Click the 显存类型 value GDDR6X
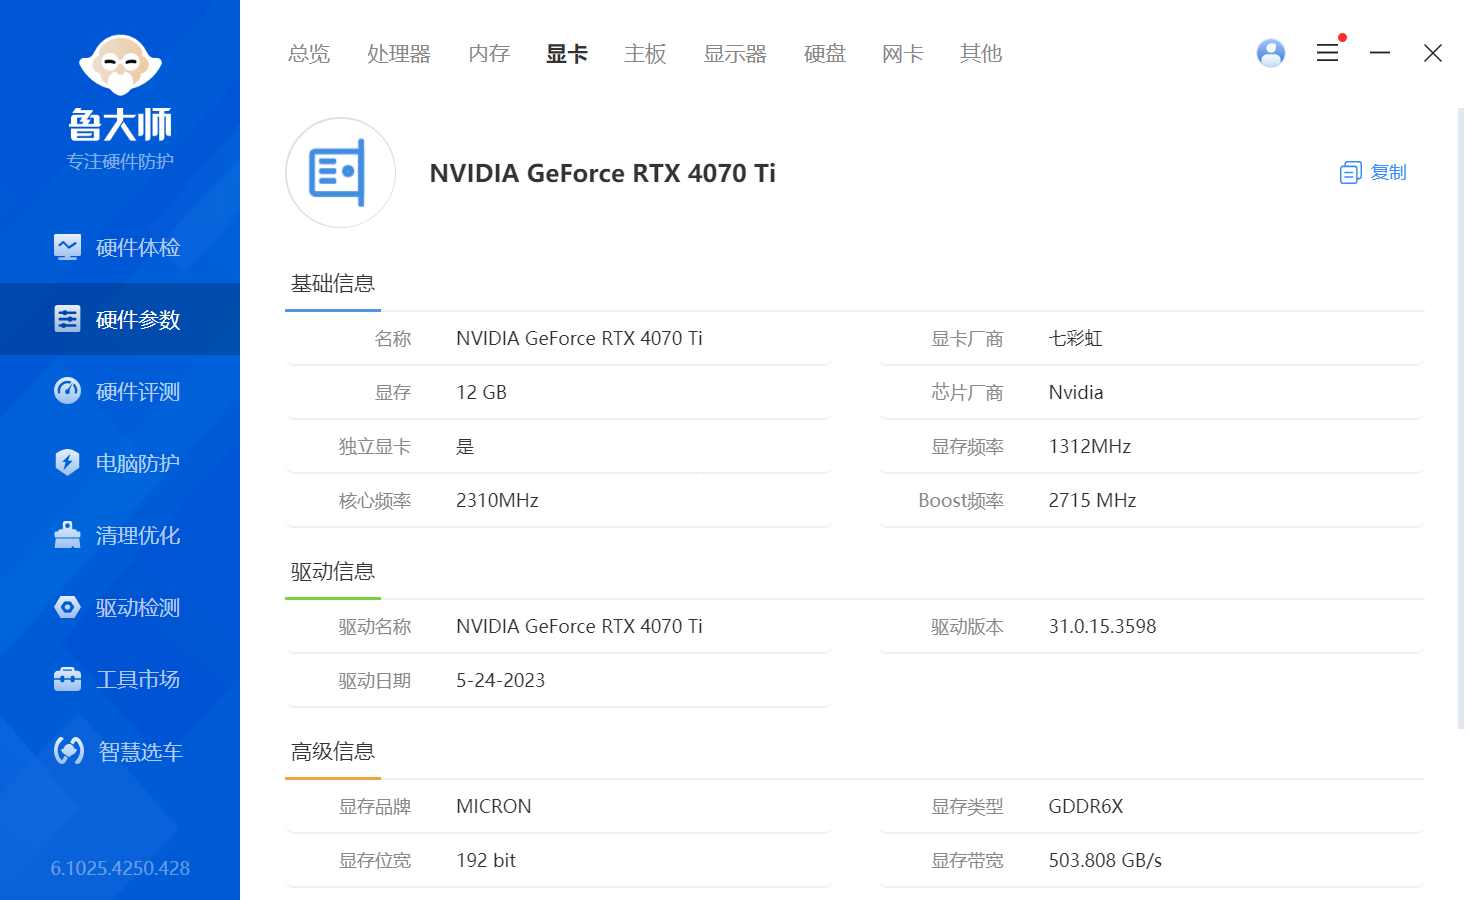1470x900 pixels. [x=1086, y=806]
